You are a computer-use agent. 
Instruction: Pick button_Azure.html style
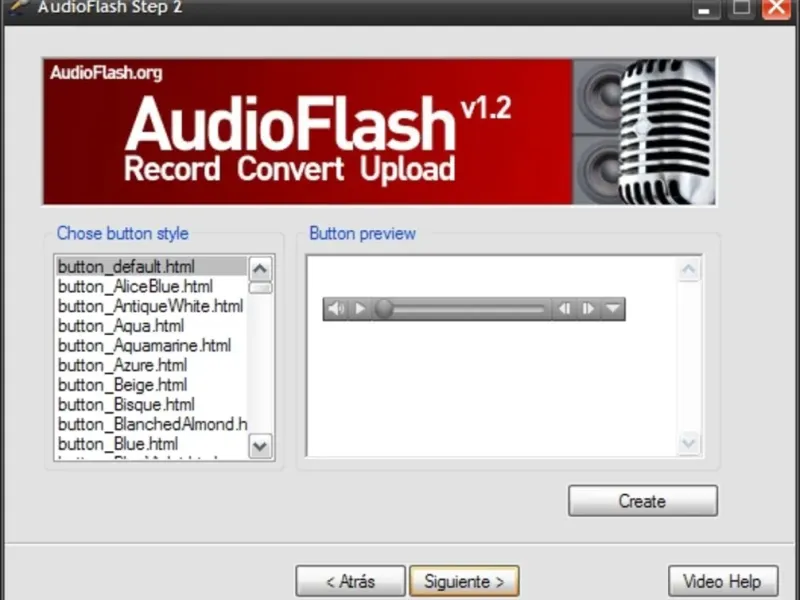(x=151, y=365)
